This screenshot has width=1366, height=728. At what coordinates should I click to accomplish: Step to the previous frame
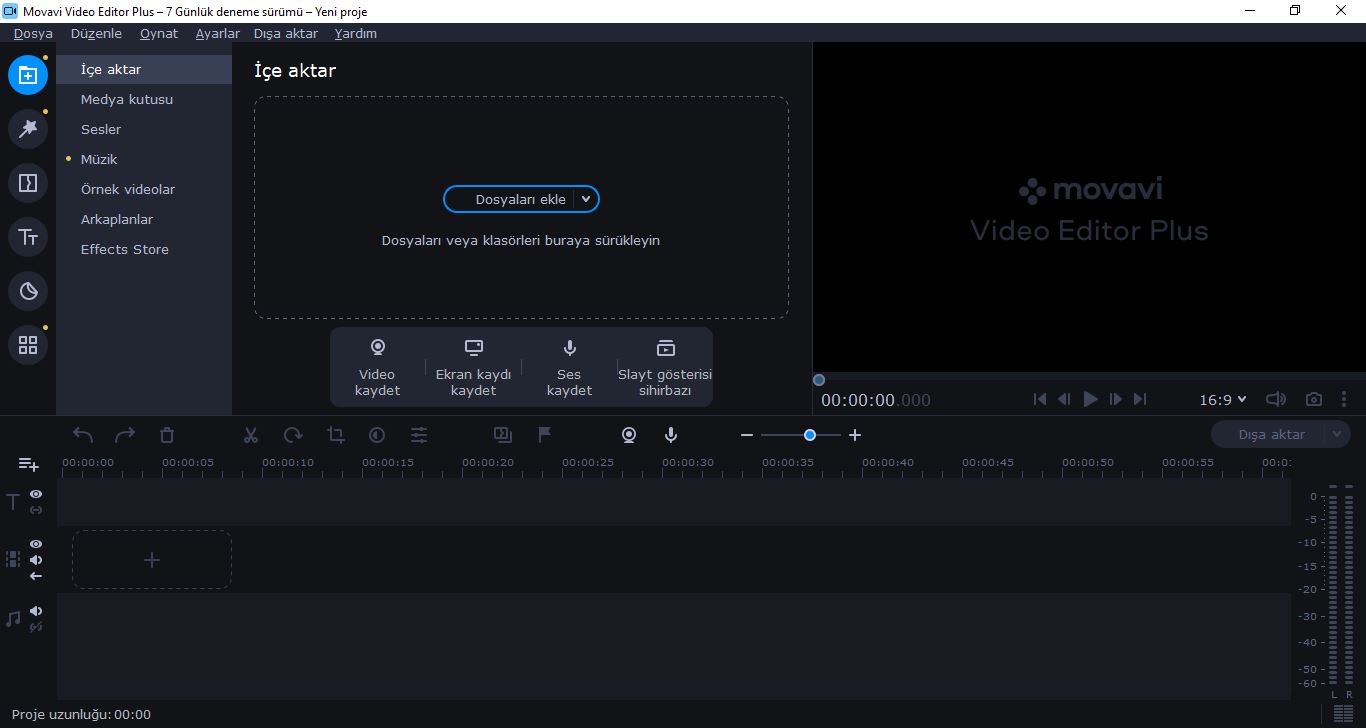click(x=1064, y=399)
